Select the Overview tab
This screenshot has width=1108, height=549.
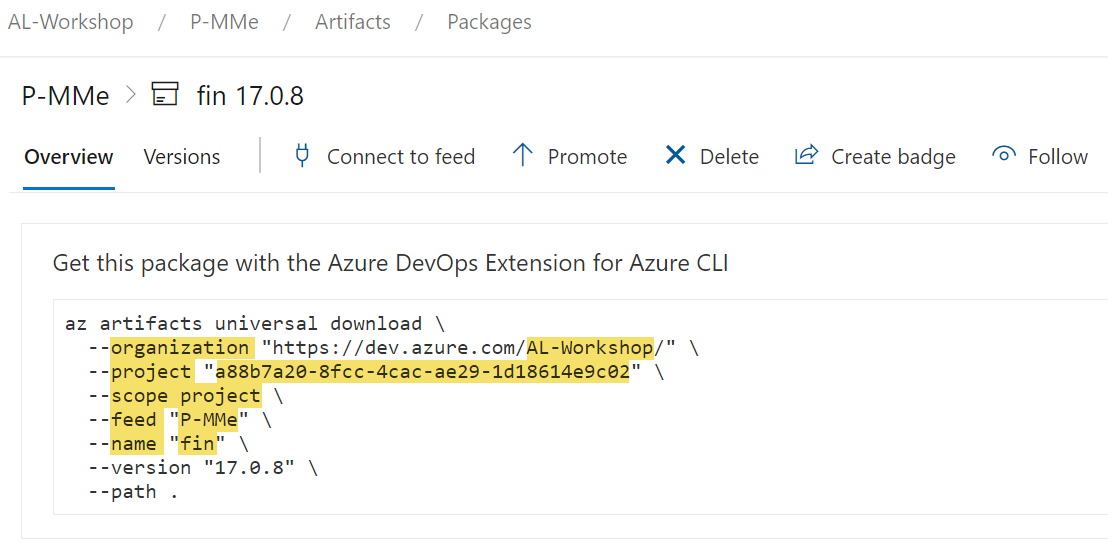point(69,157)
